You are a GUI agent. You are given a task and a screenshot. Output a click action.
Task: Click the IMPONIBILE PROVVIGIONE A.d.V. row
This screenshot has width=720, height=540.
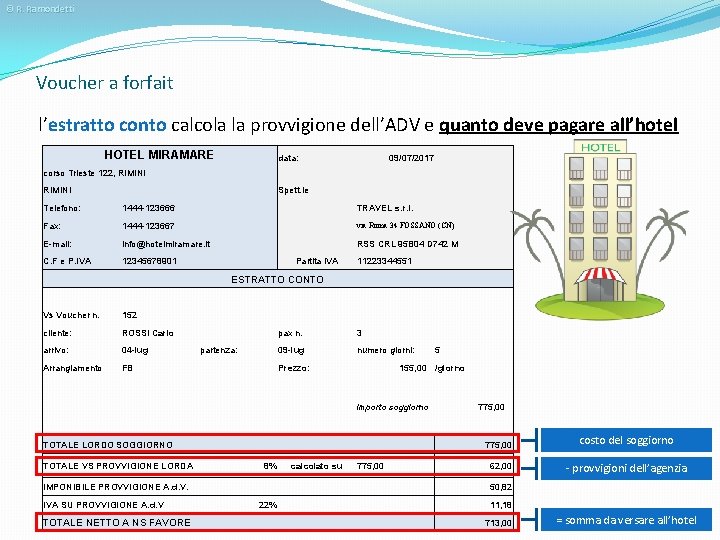[x=277, y=487]
